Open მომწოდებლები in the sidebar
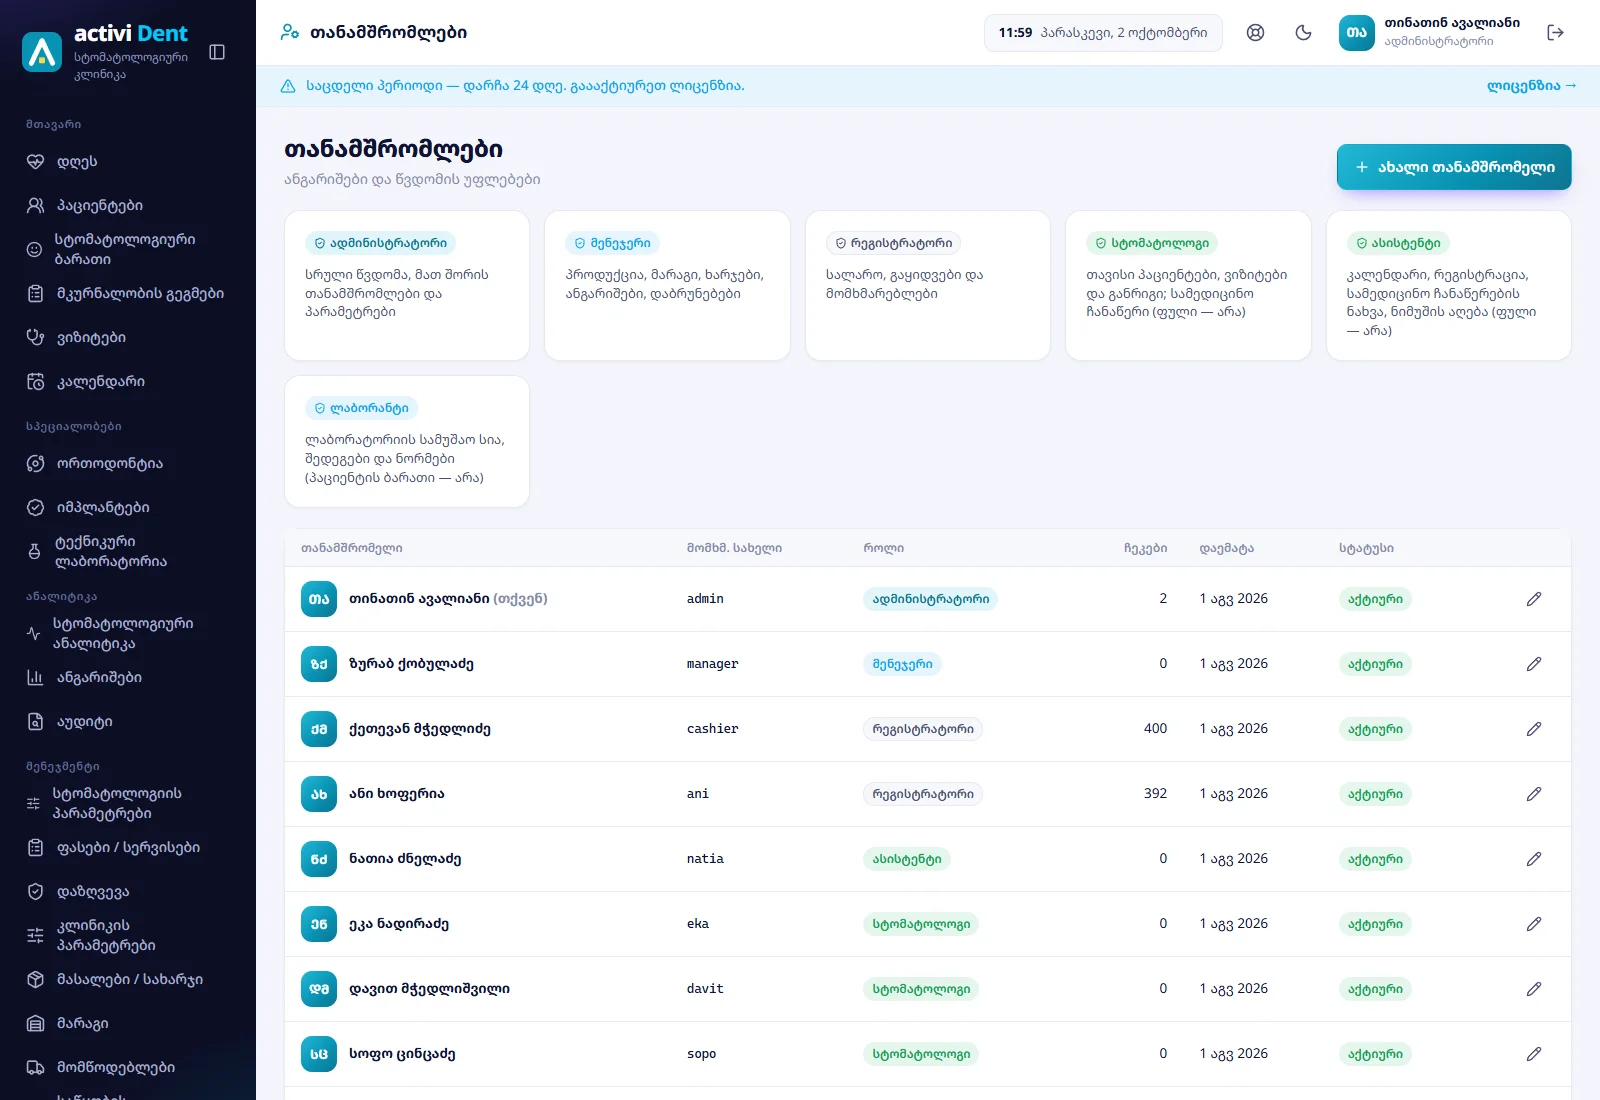The width and height of the screenshot is (1600, 1100). (128, 1068)
